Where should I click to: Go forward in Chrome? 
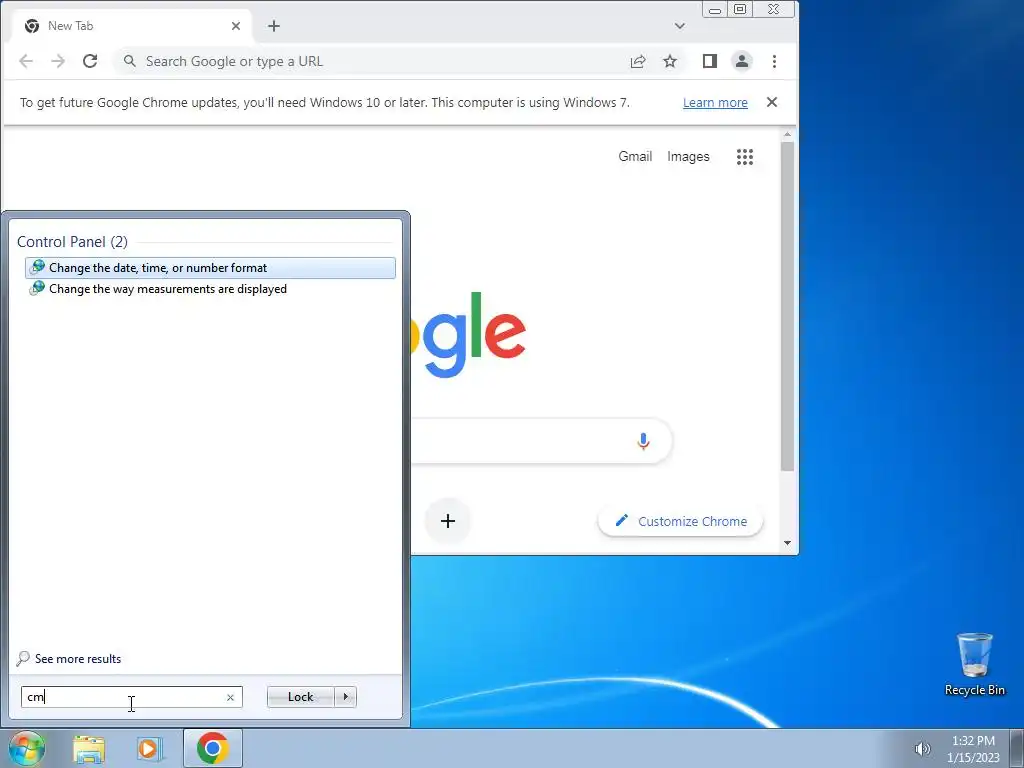(58, 61)
